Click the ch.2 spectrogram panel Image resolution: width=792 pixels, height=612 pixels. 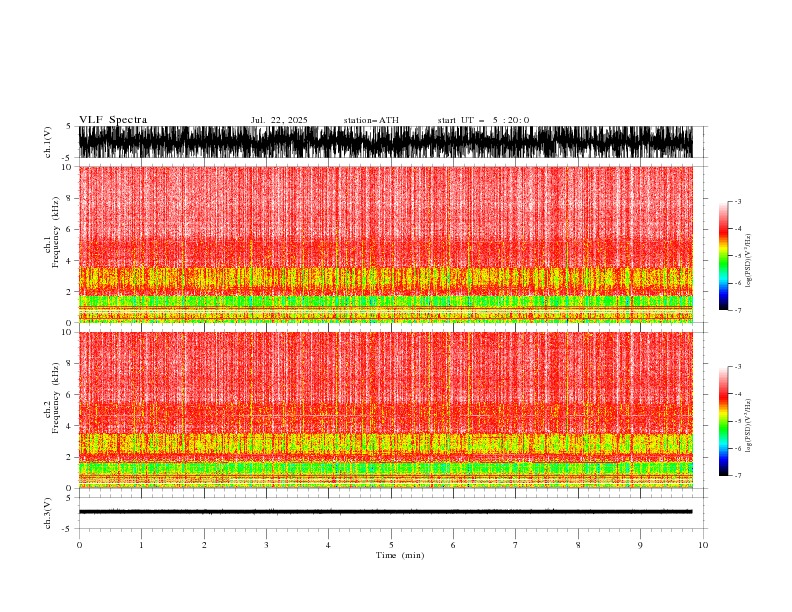(x=386, y=410)
